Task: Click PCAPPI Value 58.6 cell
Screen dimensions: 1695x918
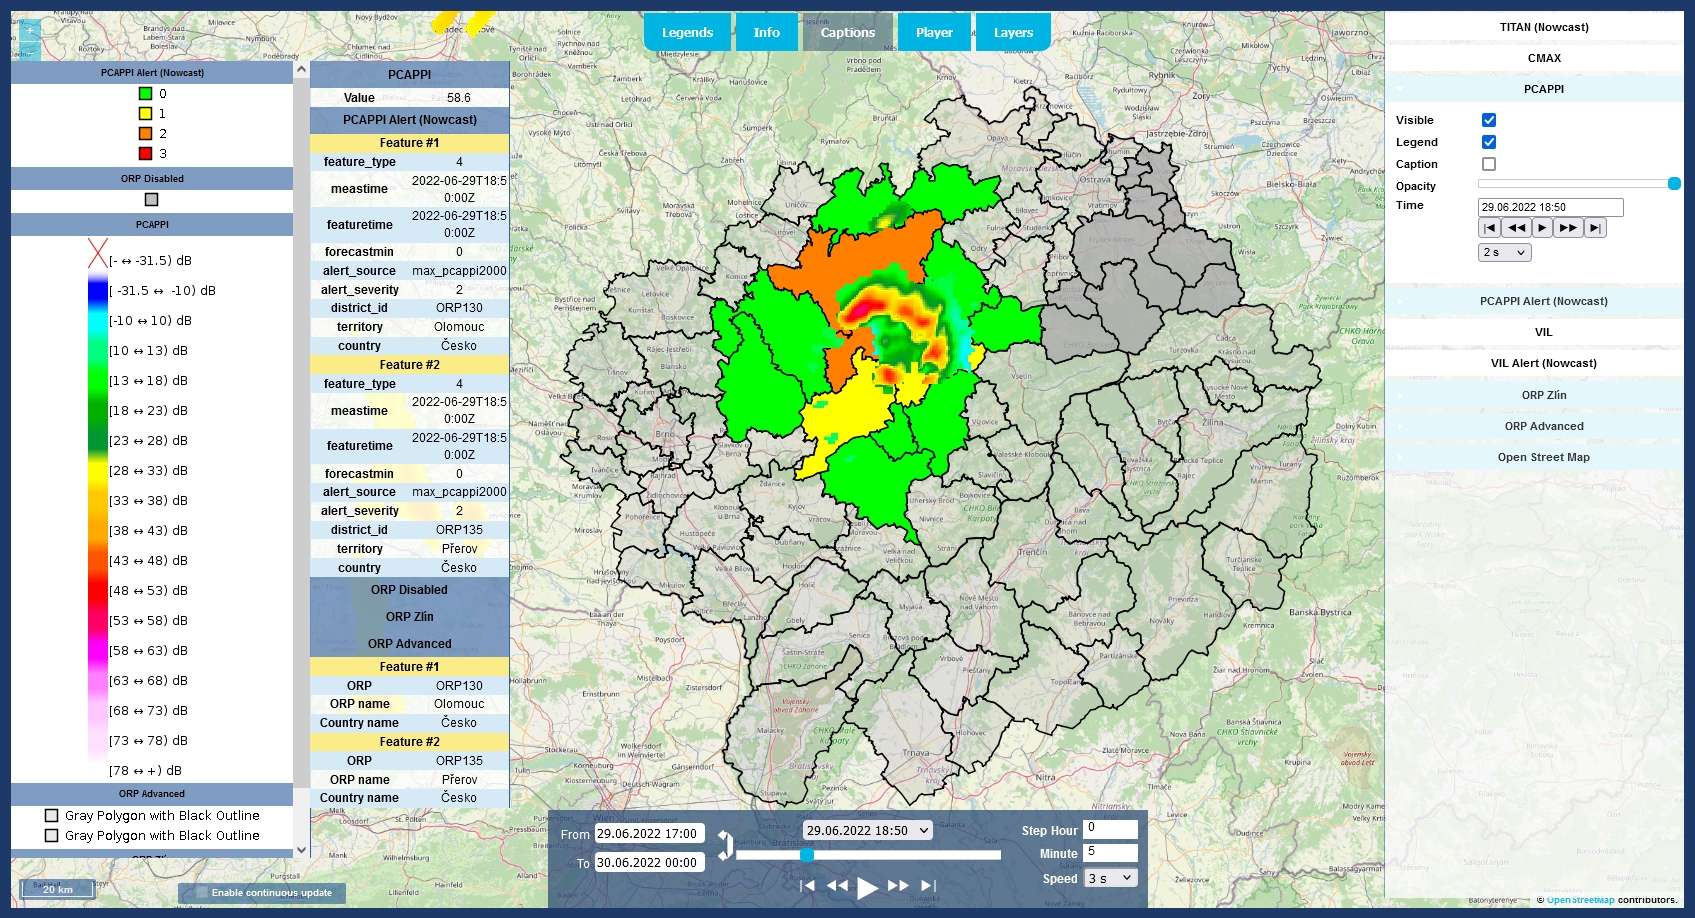Action: (459, 98)
